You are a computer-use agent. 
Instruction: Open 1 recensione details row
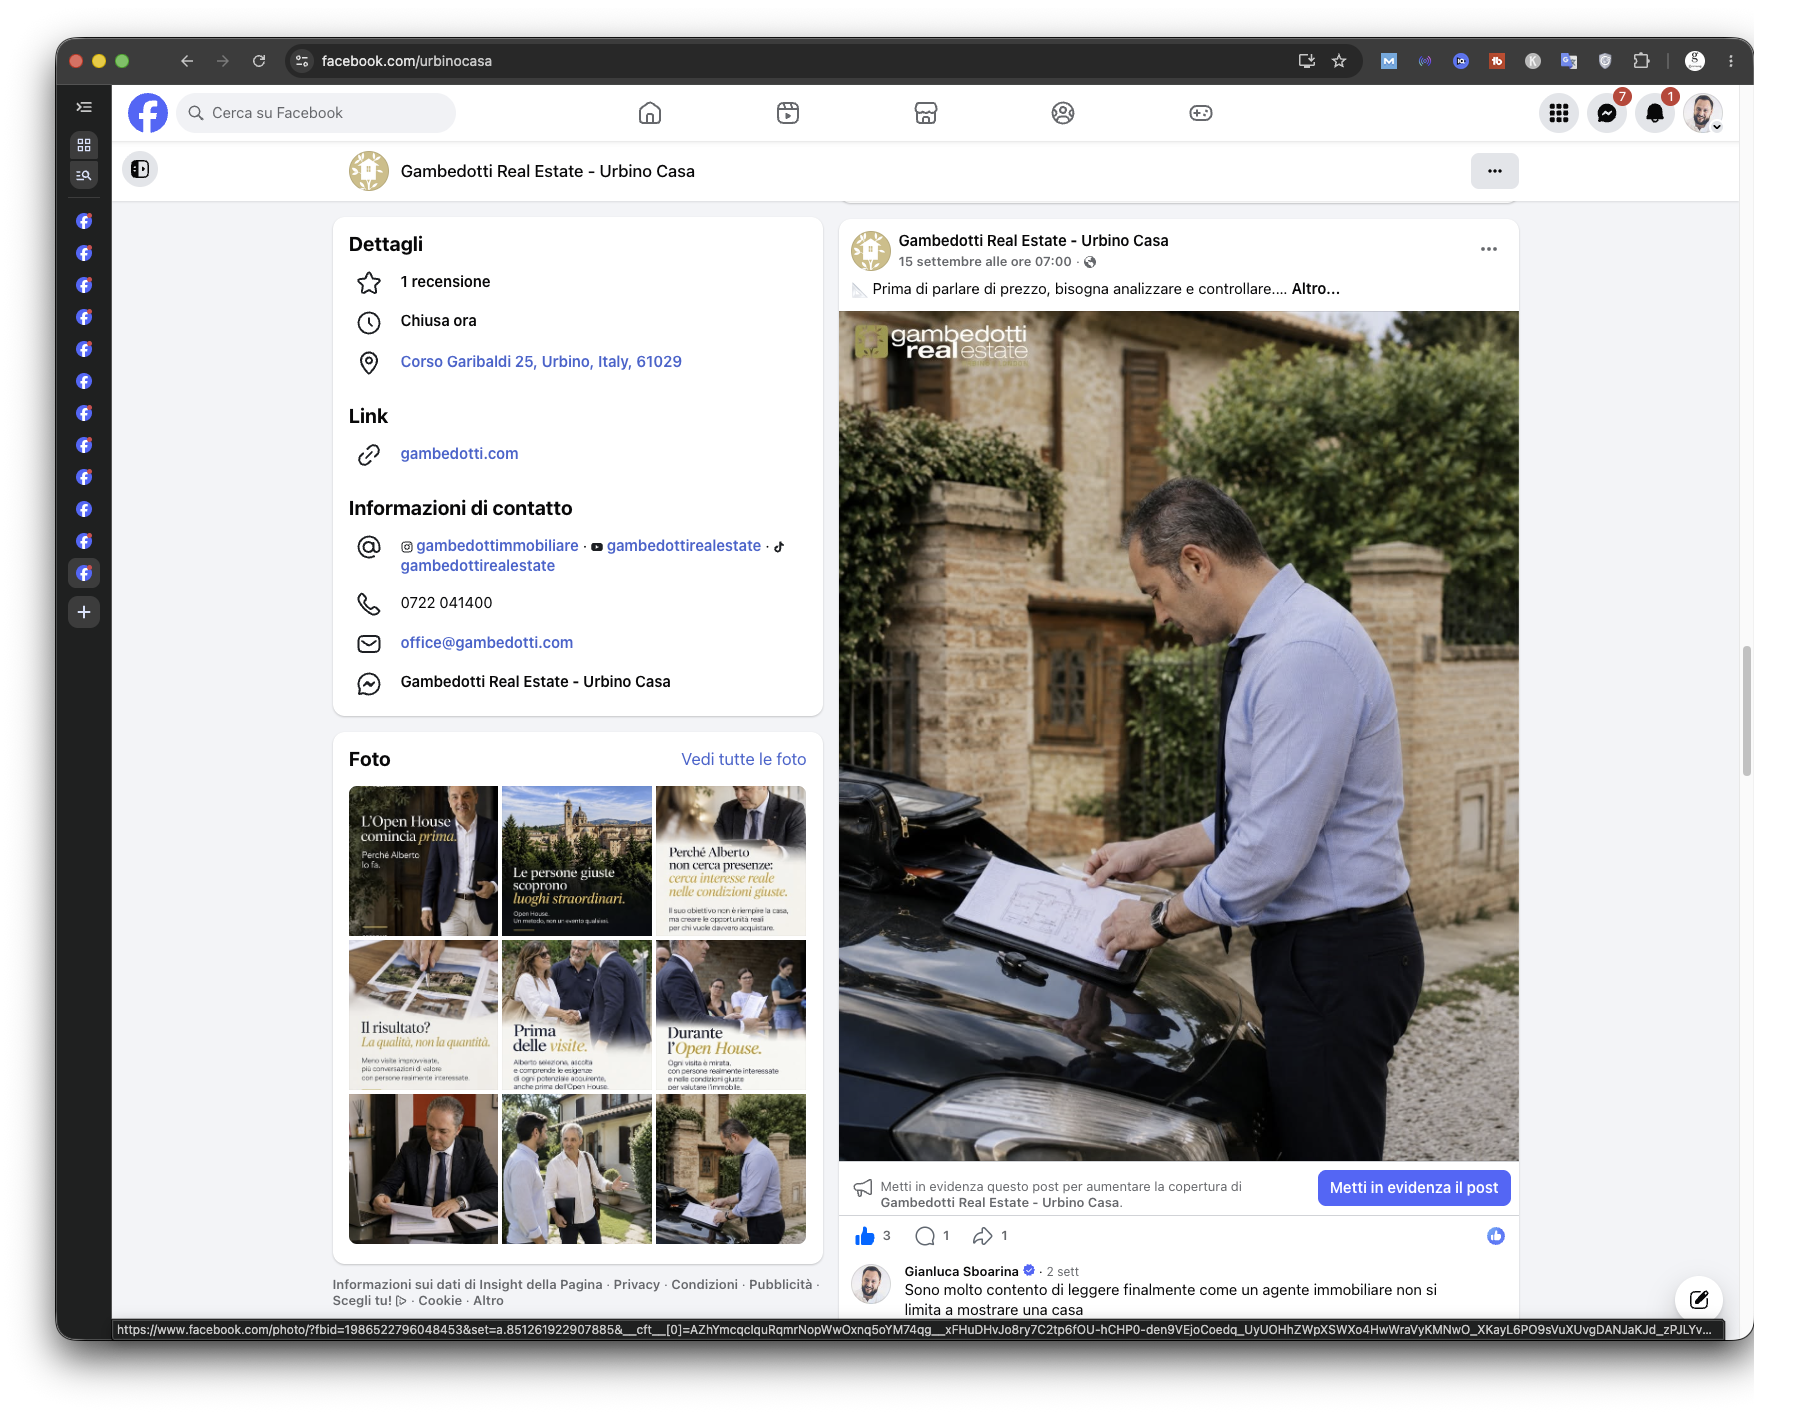(445, 282)
